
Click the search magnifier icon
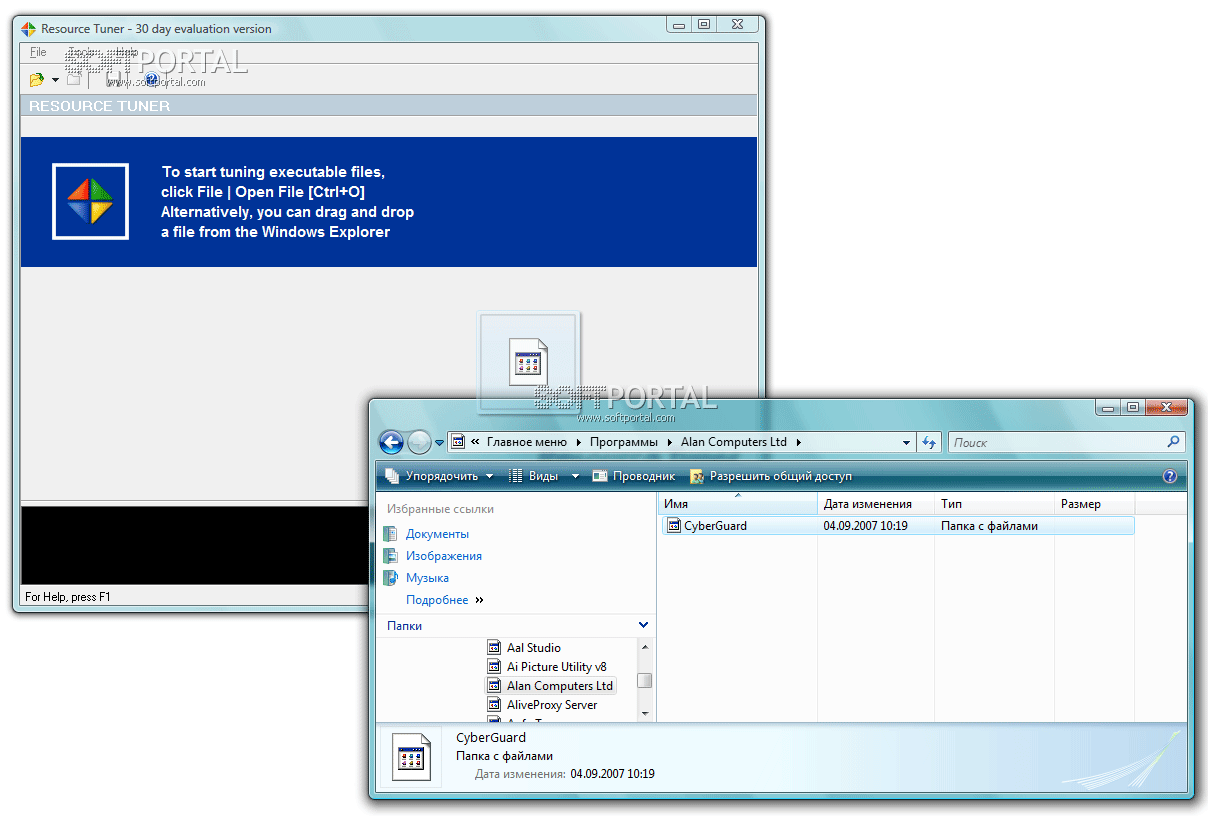1174,442
